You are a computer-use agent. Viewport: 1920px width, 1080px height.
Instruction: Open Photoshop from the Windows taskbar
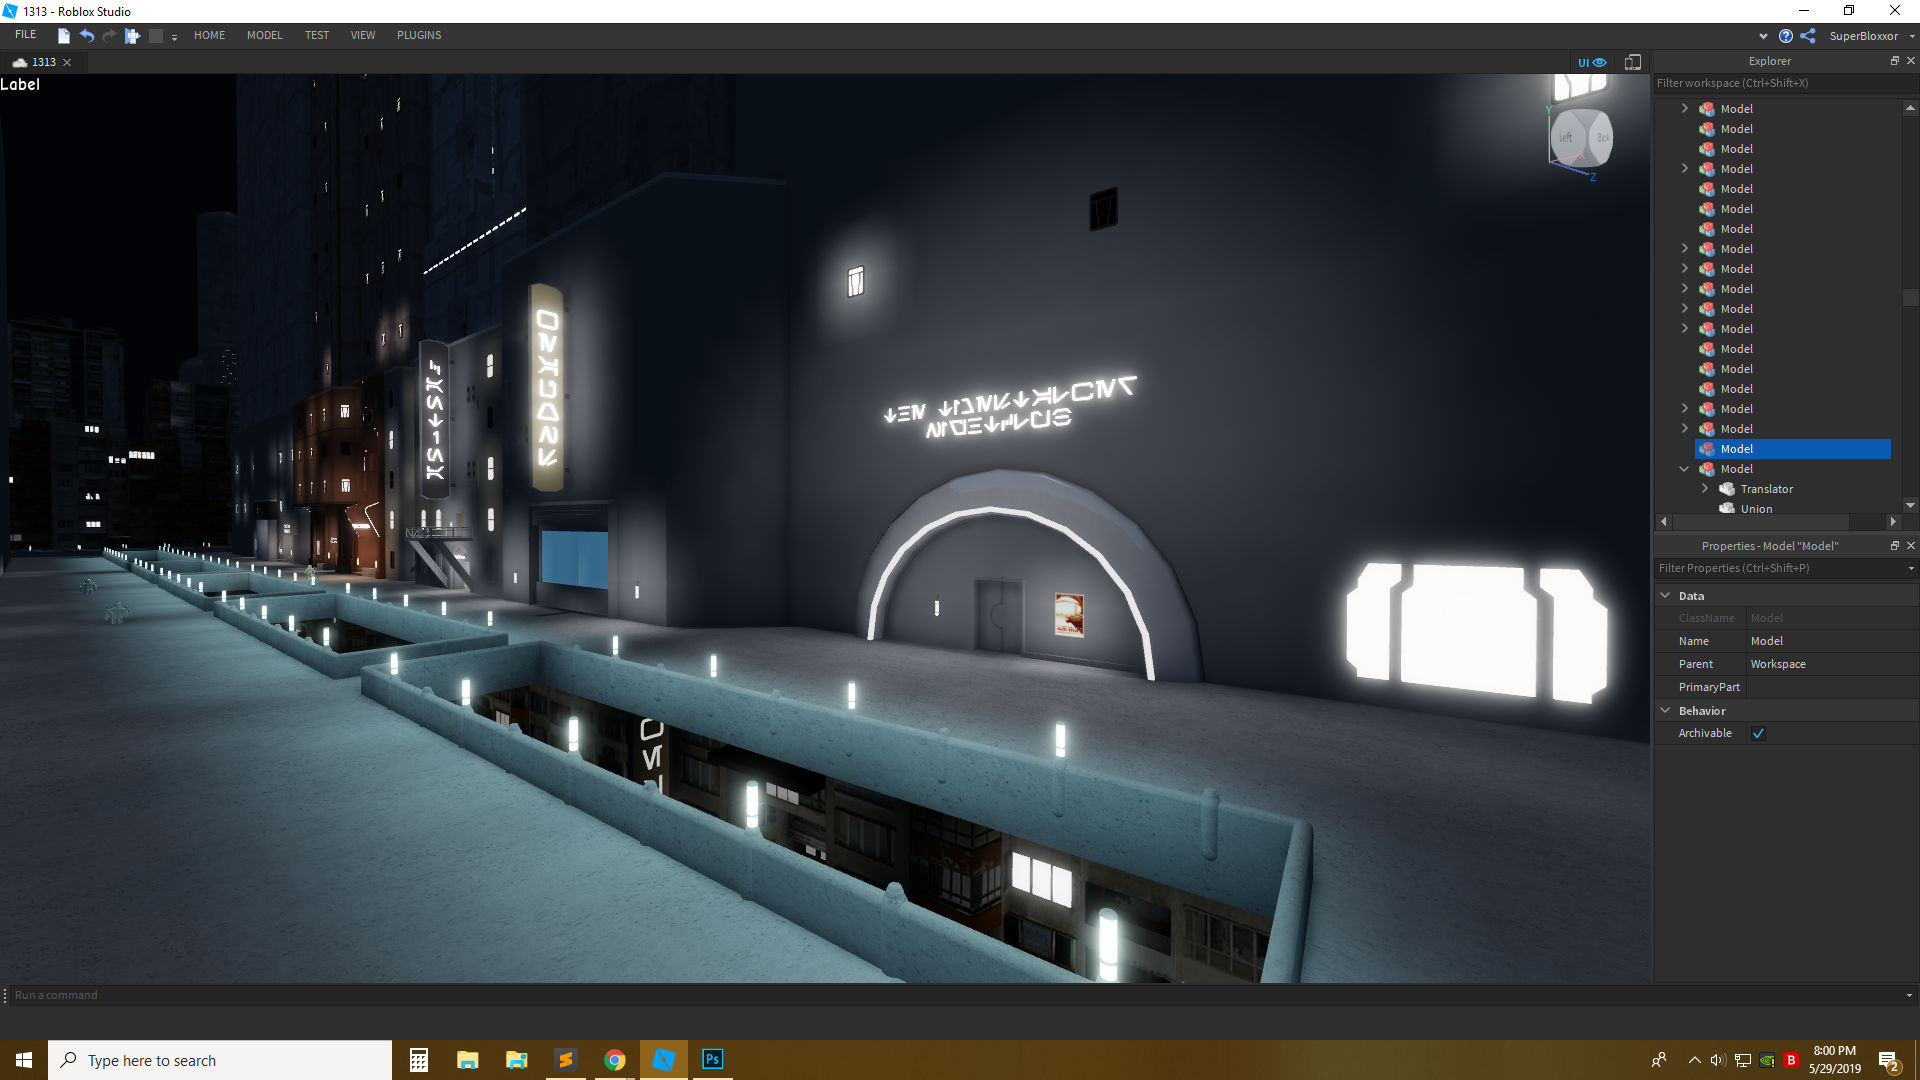point(712,1060)
